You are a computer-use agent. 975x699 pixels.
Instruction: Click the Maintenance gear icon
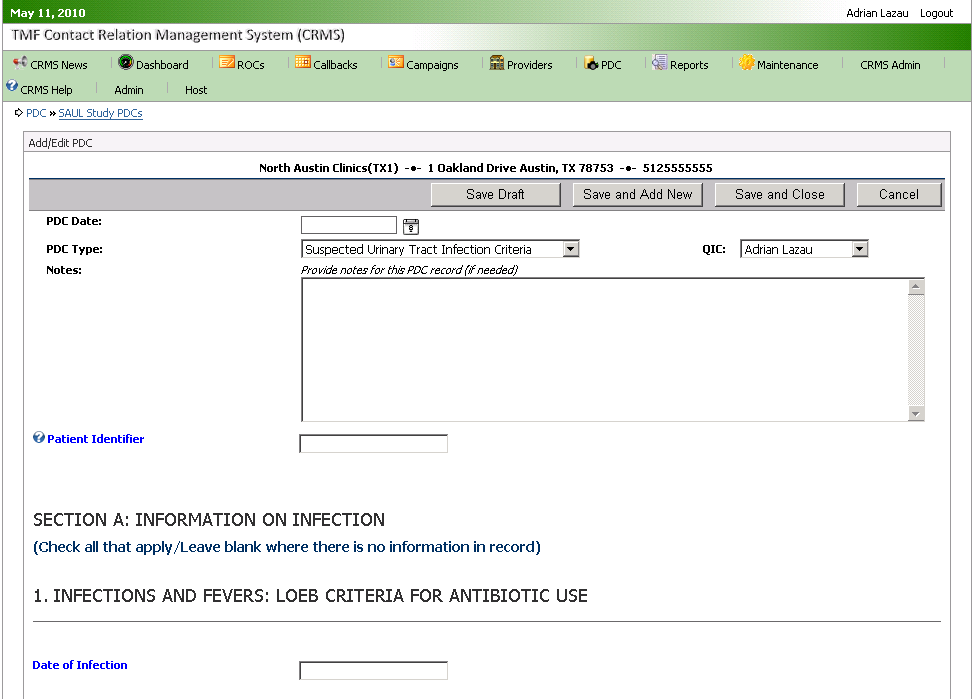point(747,62)
